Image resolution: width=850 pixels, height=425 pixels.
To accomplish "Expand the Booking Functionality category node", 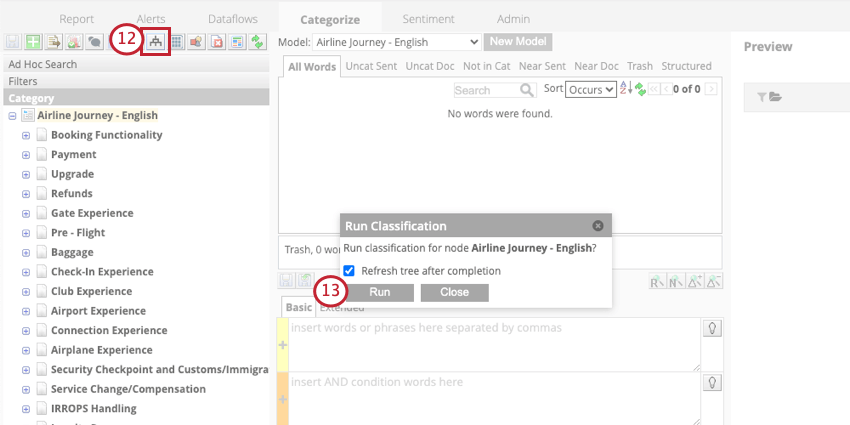I will 26,135.
